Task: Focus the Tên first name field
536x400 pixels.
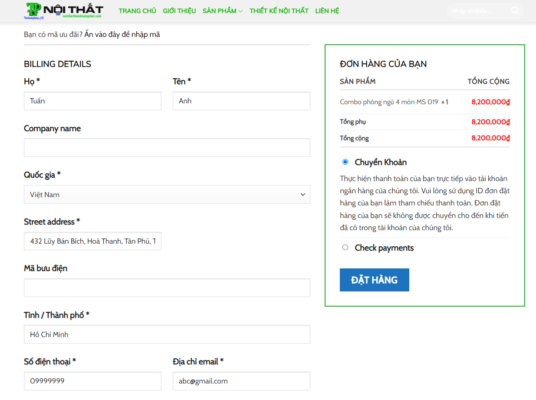Action: point(242,101)
